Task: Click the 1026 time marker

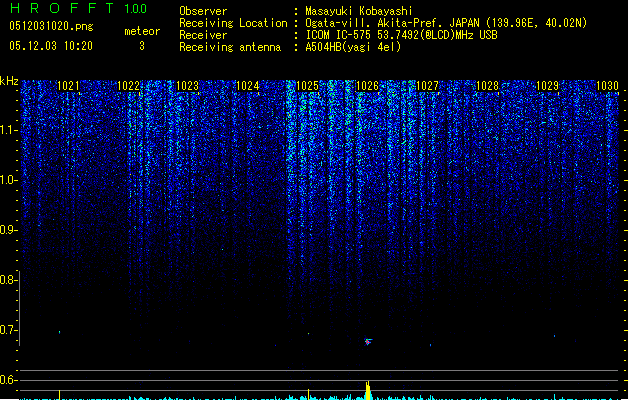Action: [x=367, y=86]
